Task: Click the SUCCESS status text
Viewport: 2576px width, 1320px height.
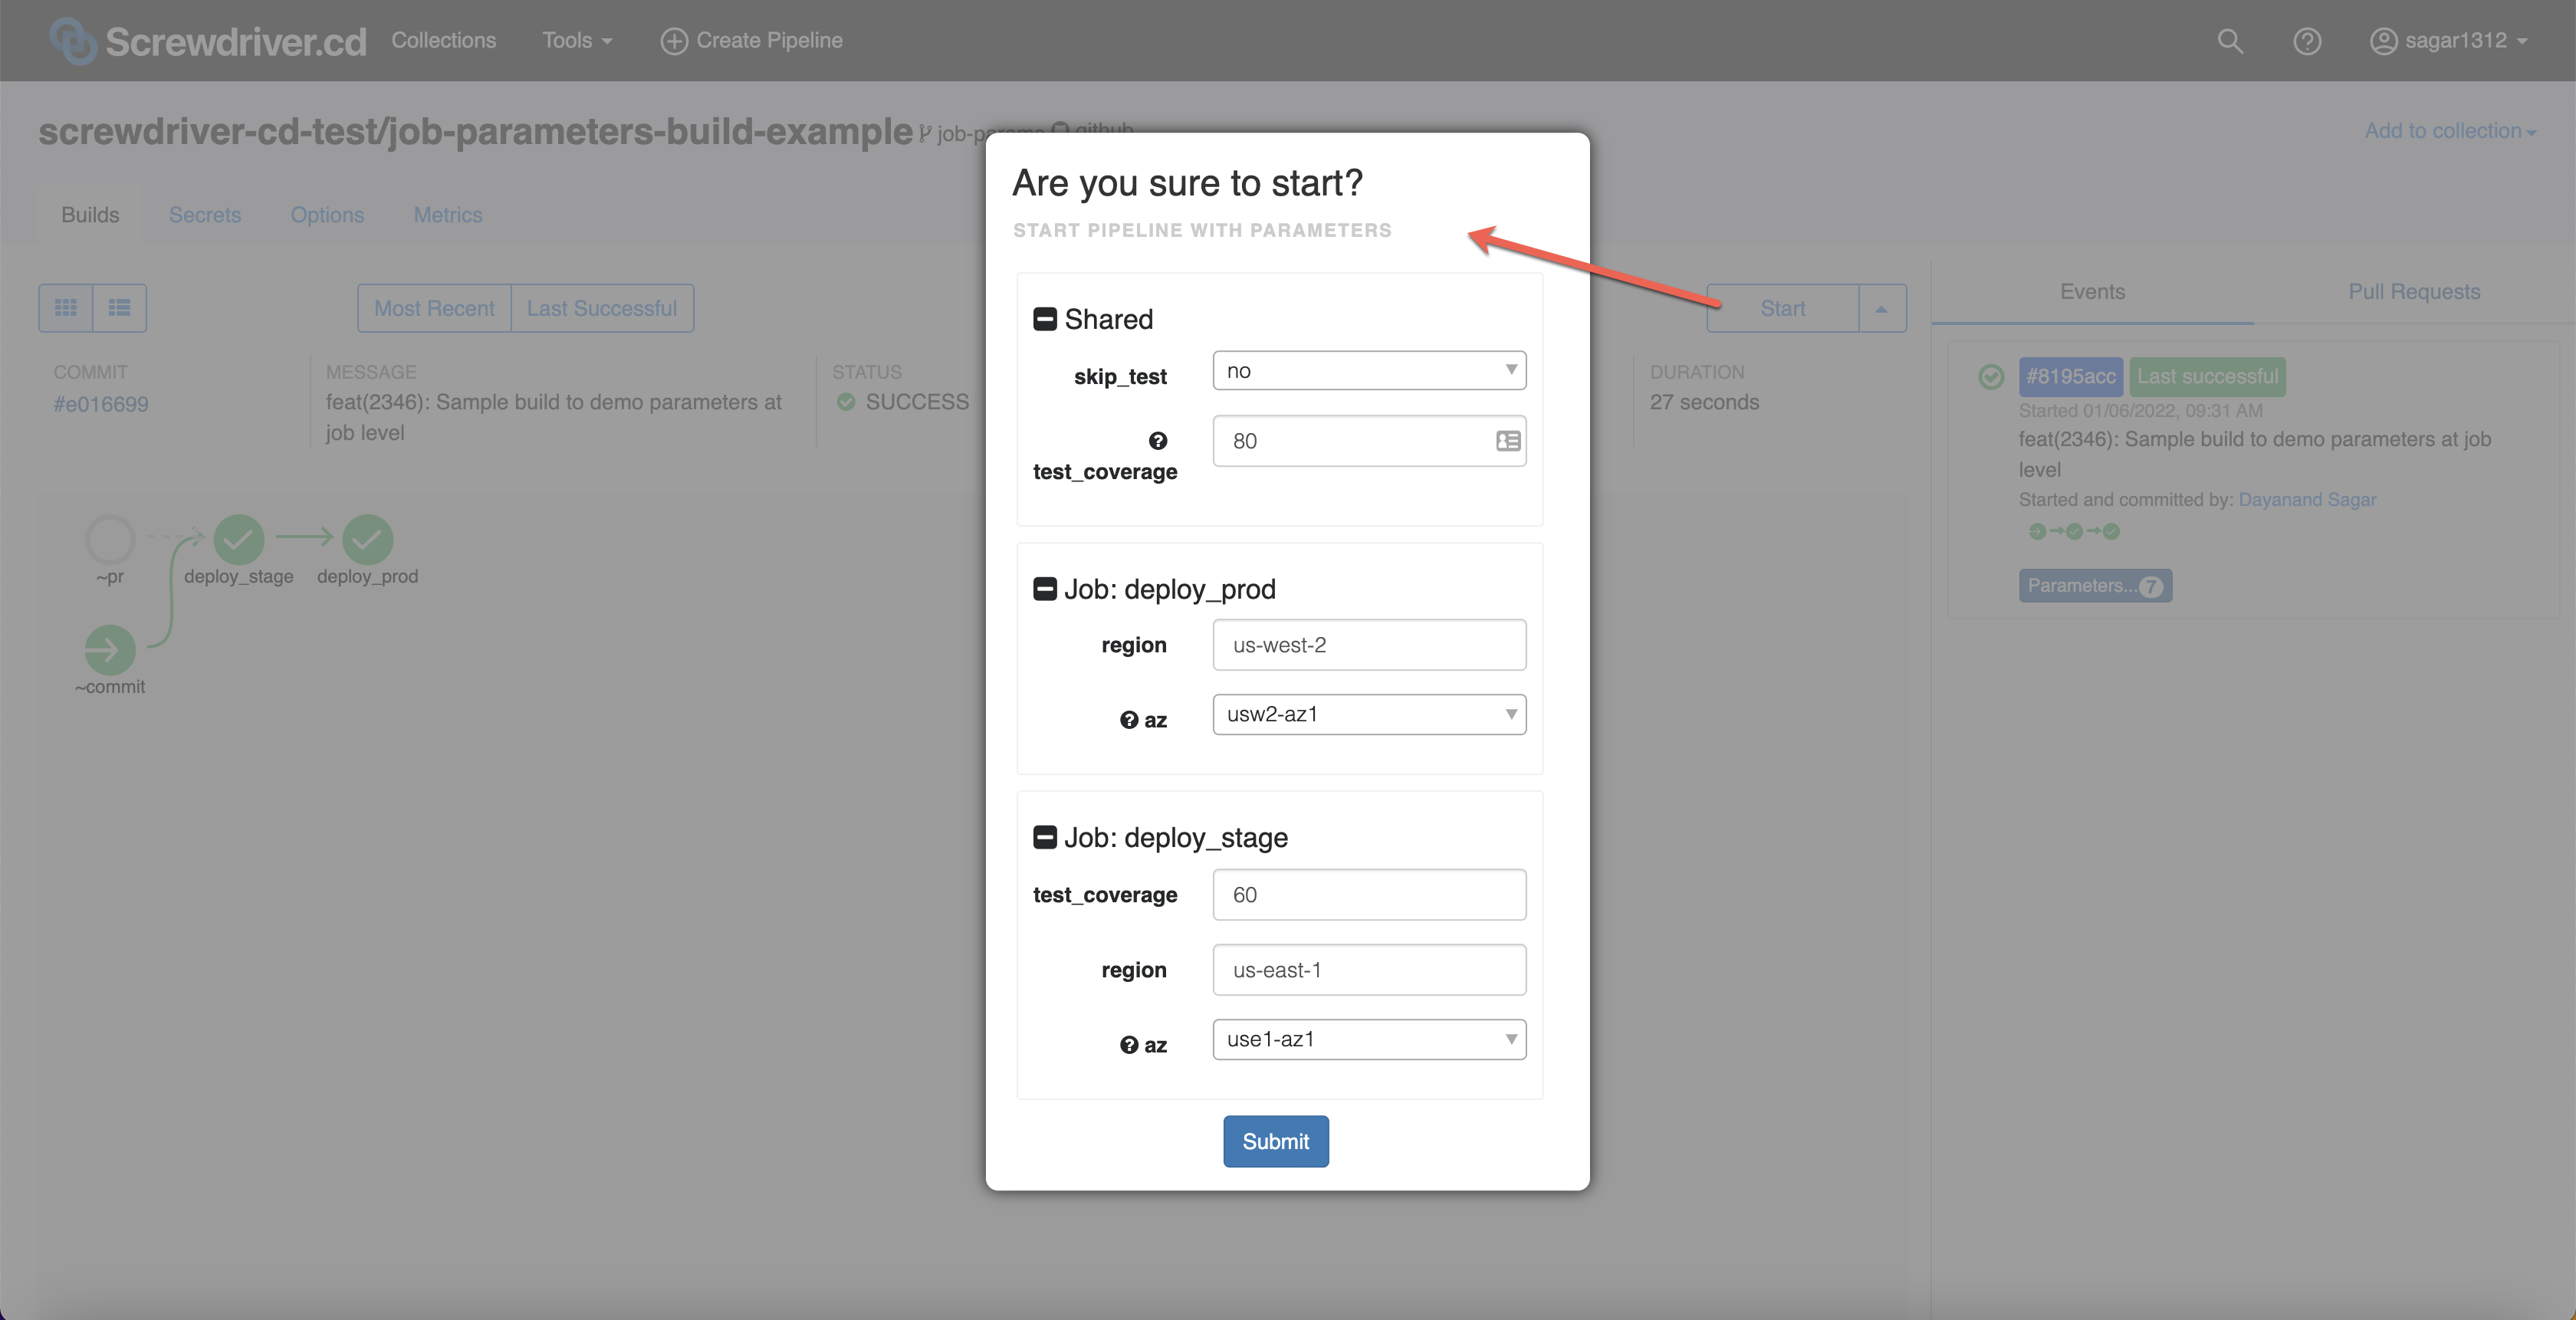Action: (x=917, y=402)
